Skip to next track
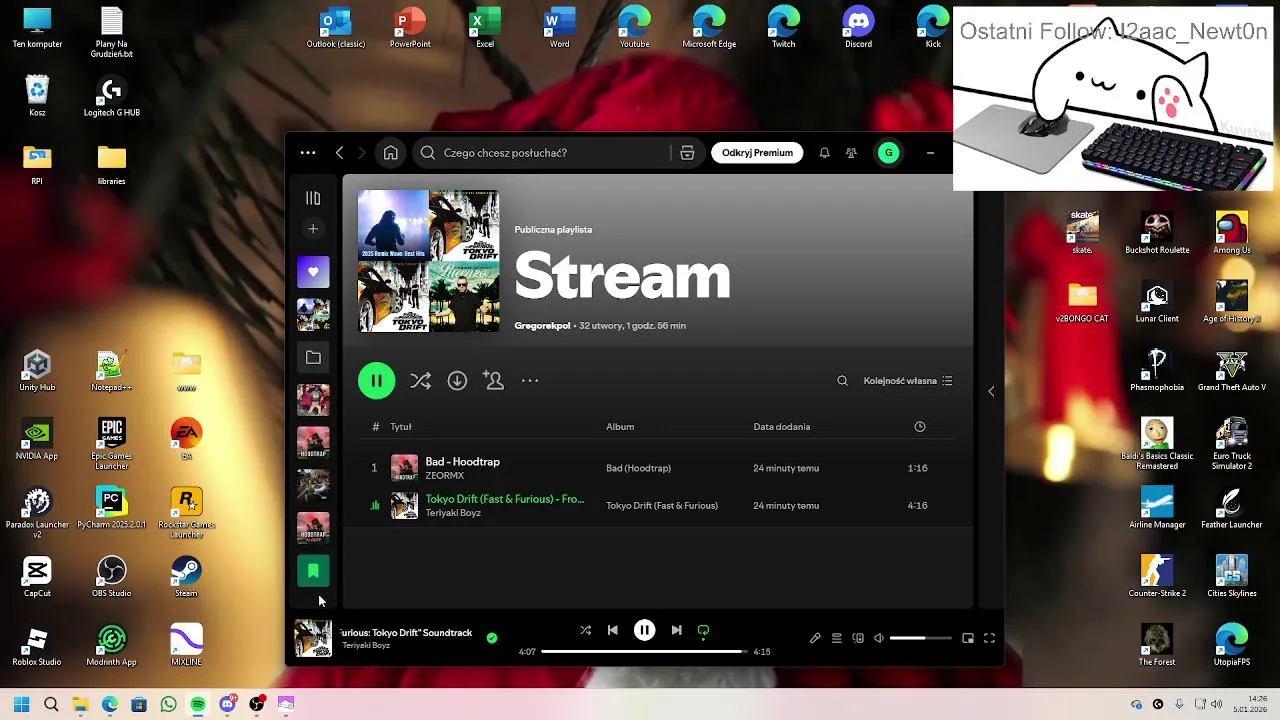The image size is (1280, 720). pos(676,630)
